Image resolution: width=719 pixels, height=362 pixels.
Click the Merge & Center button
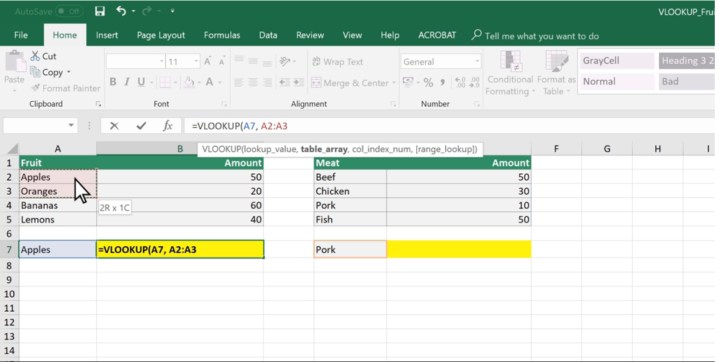coord(353,83)
